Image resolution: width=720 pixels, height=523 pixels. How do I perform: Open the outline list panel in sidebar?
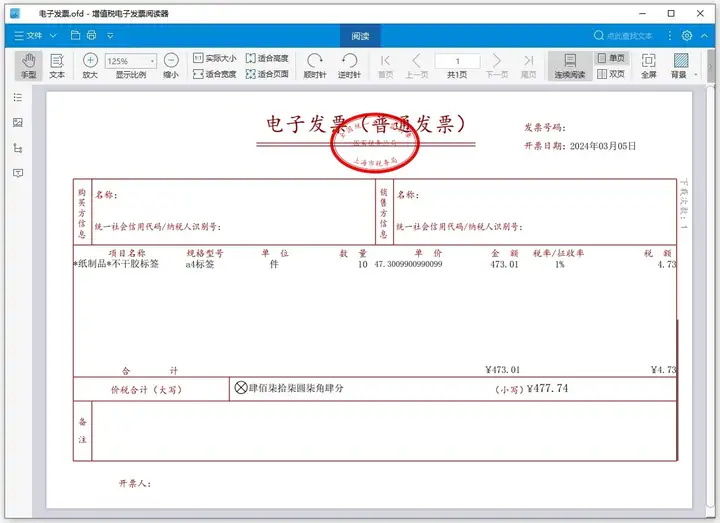coord(18,97)
